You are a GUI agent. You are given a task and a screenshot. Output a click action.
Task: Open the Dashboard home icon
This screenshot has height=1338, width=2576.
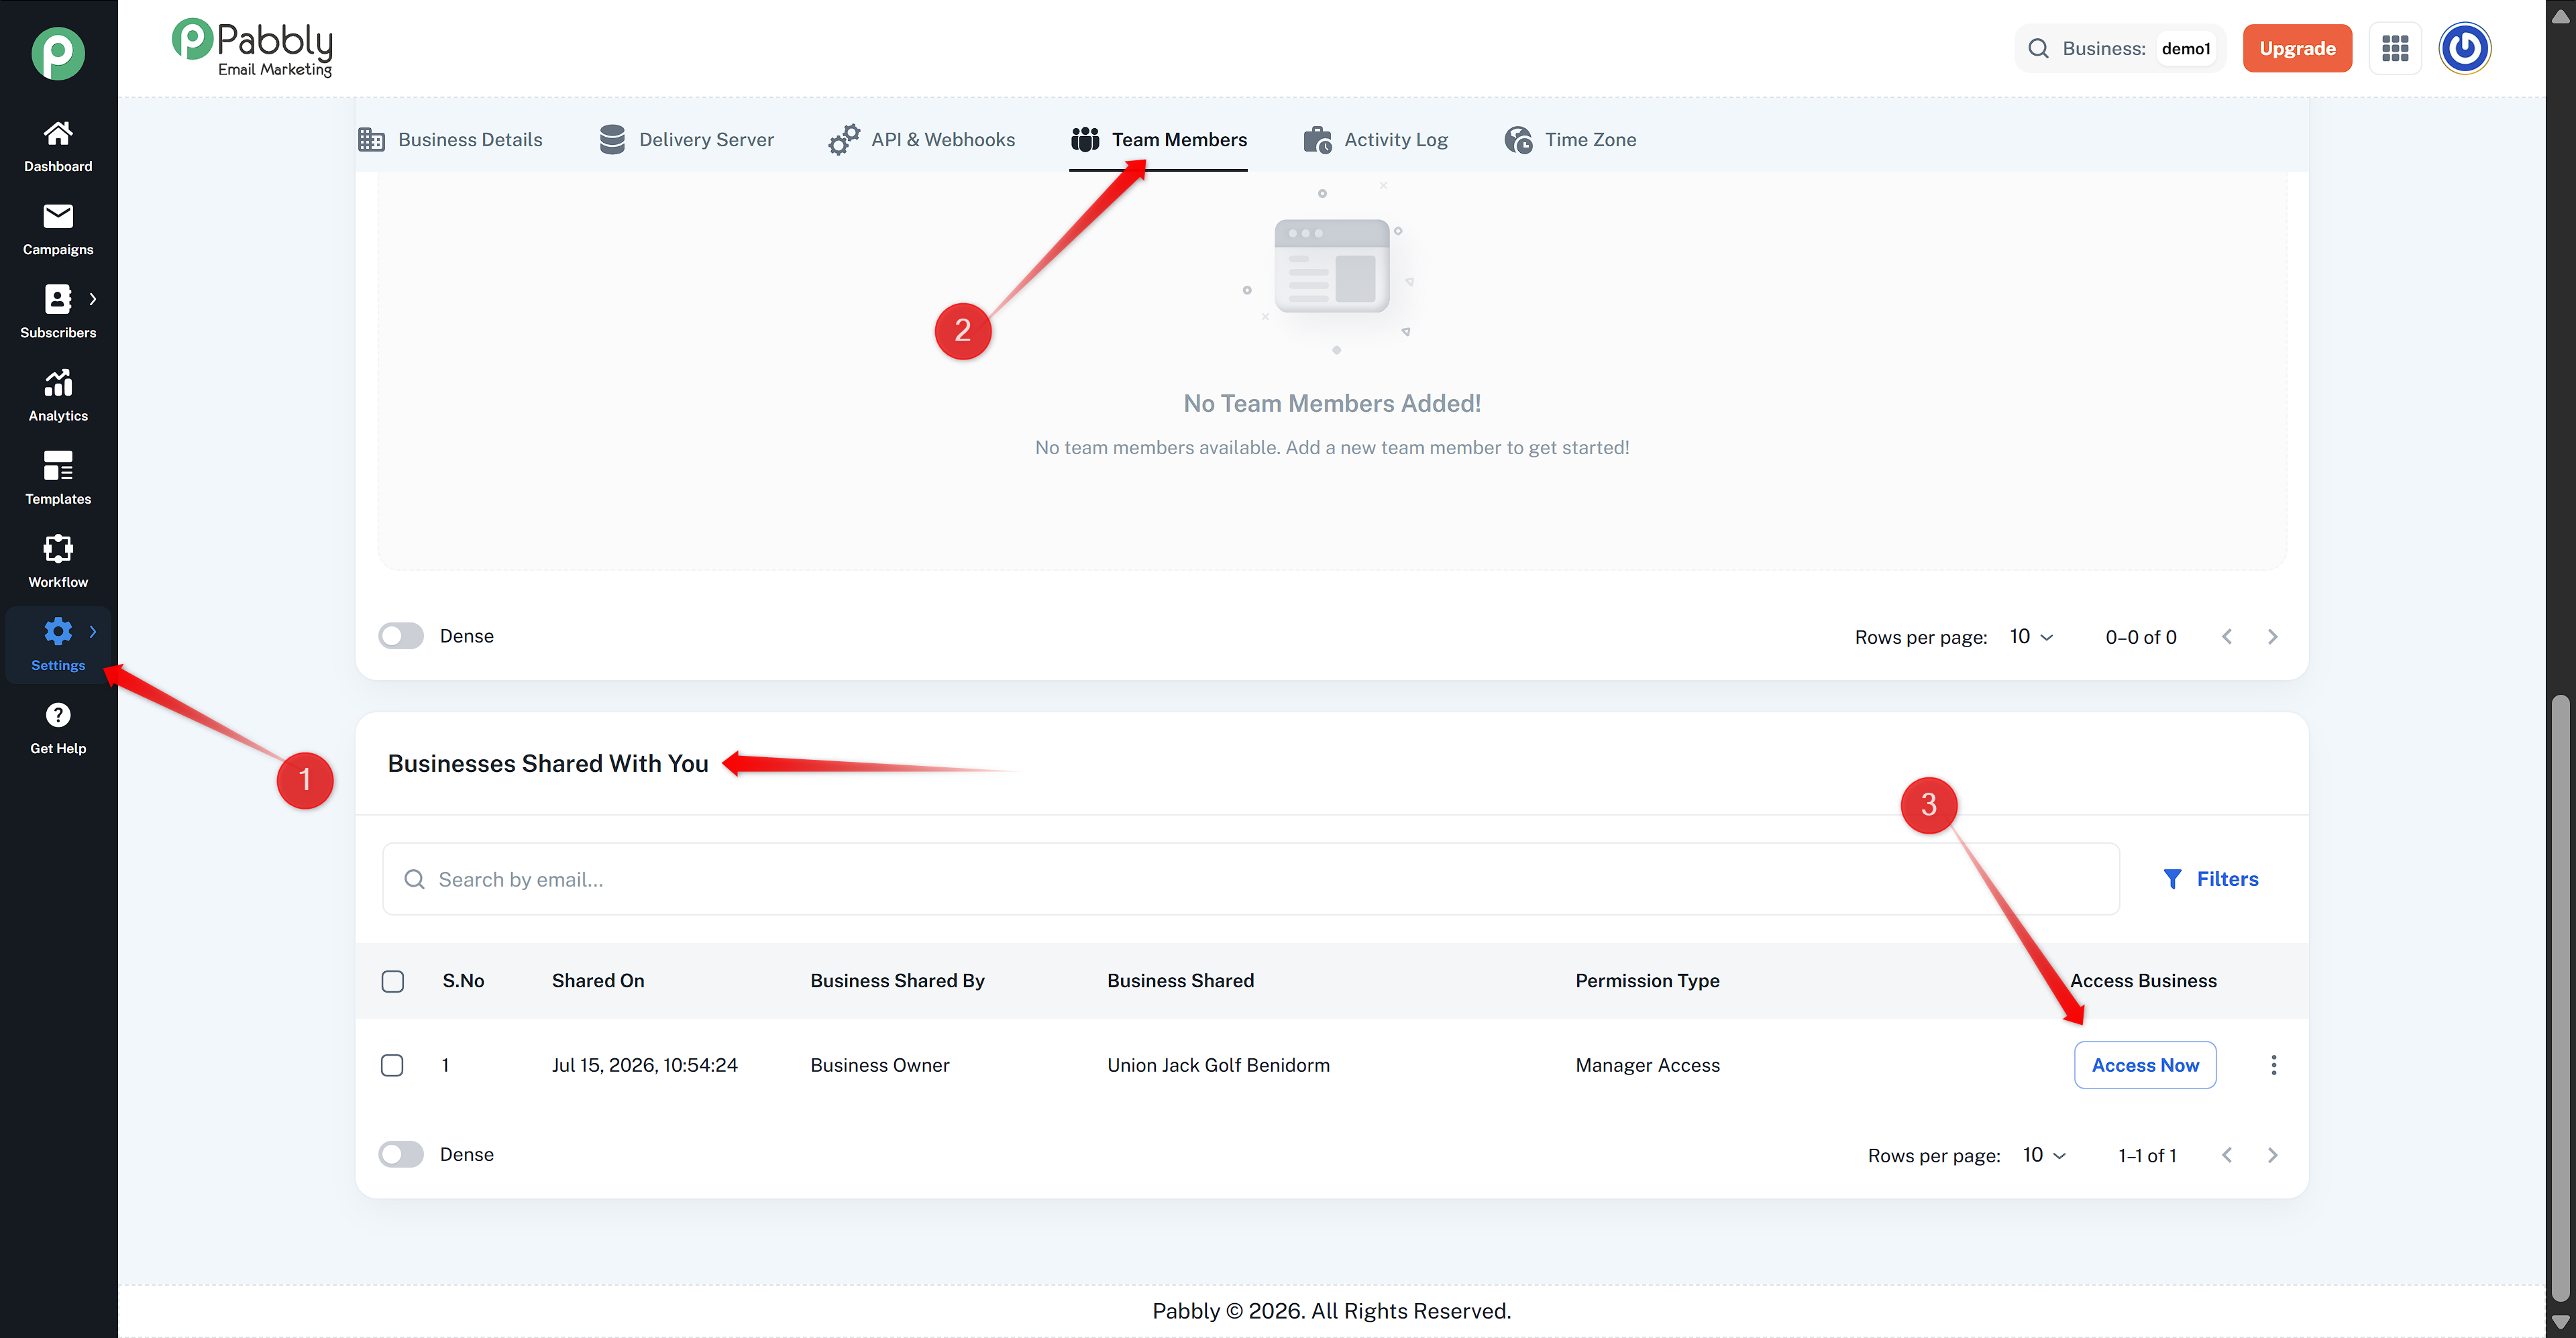pyautogui.click(x=58, y=133)
